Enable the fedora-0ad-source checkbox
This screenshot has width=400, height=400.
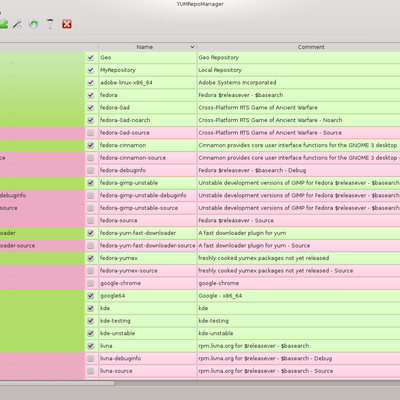coord(90,133)
